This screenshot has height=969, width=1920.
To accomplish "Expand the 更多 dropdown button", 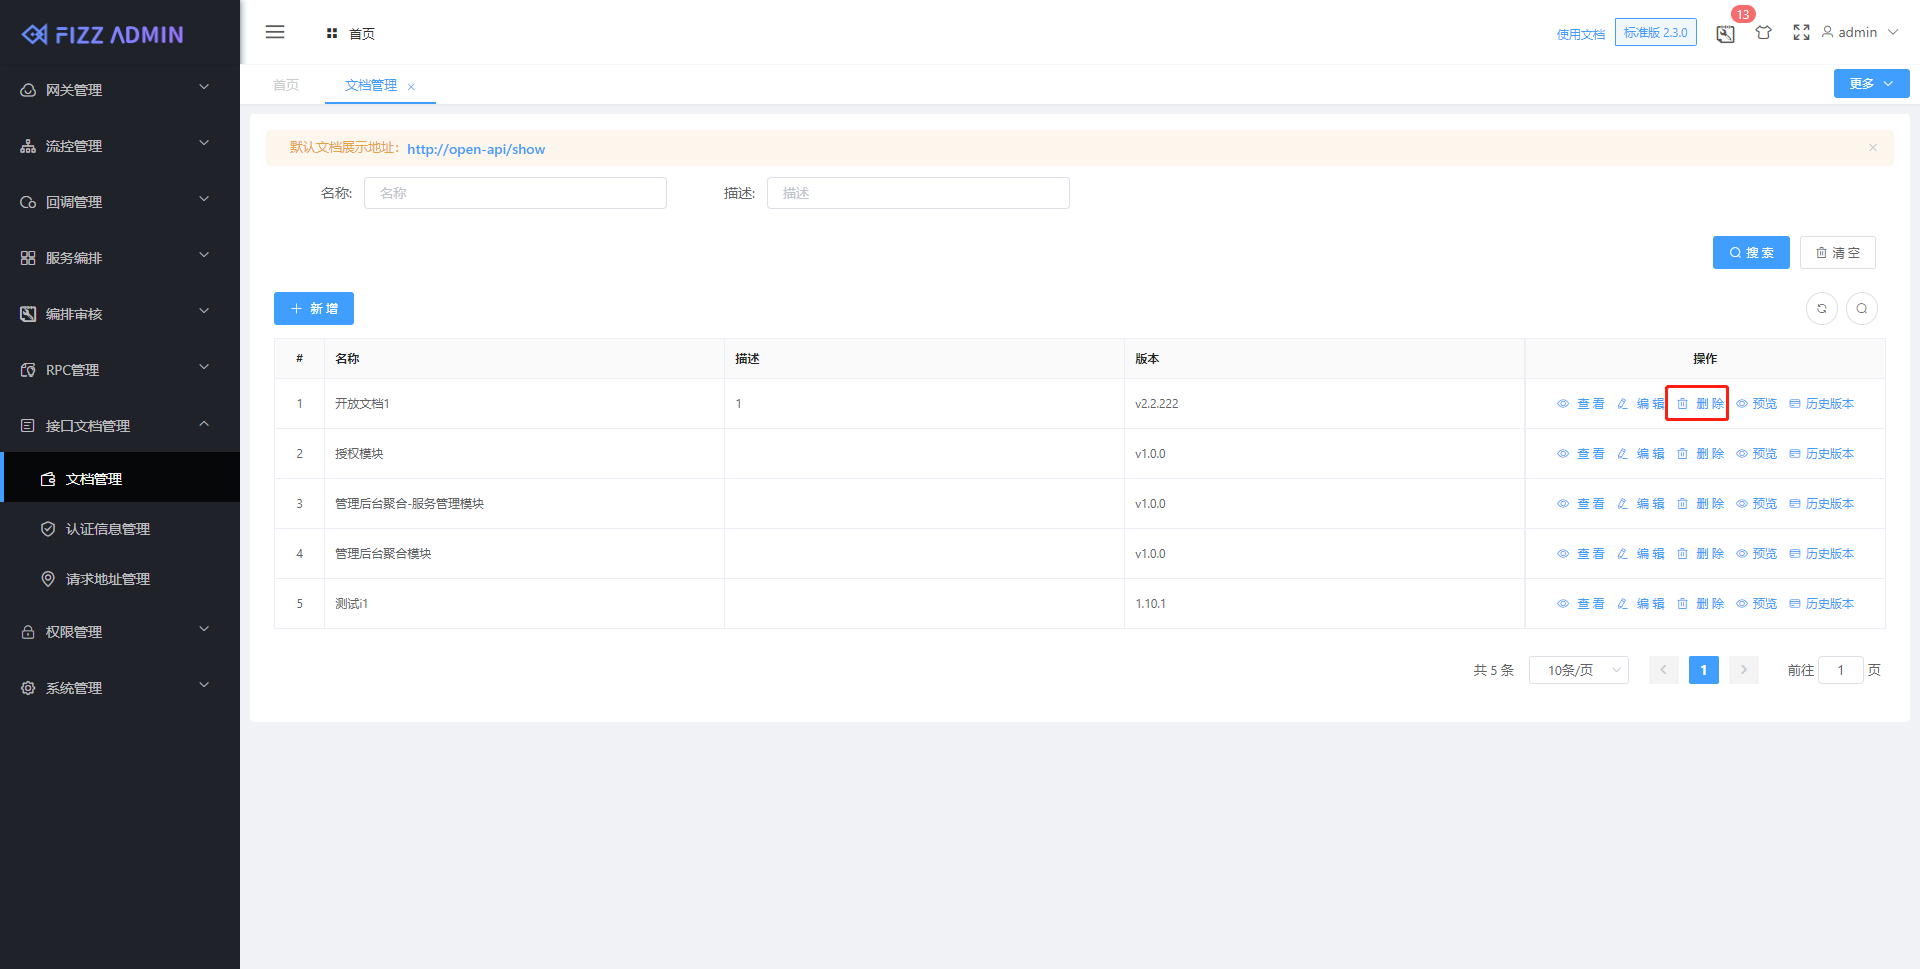I will [1870, 84].
